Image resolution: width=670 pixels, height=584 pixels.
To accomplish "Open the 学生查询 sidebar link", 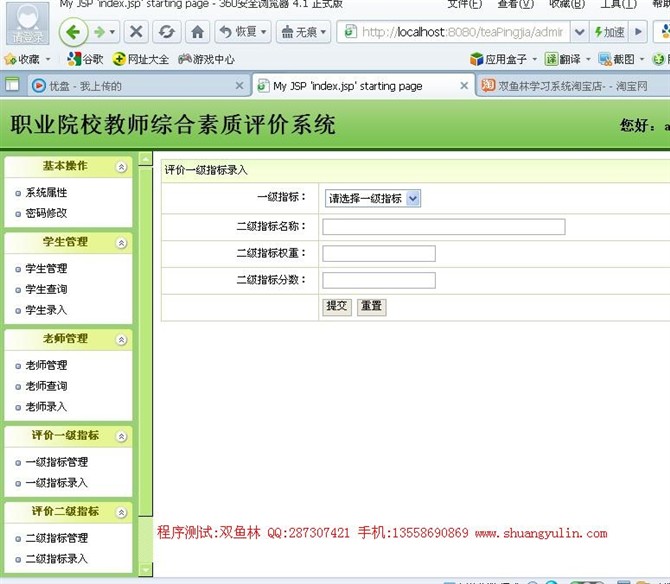I will click(x=46, y=289).
